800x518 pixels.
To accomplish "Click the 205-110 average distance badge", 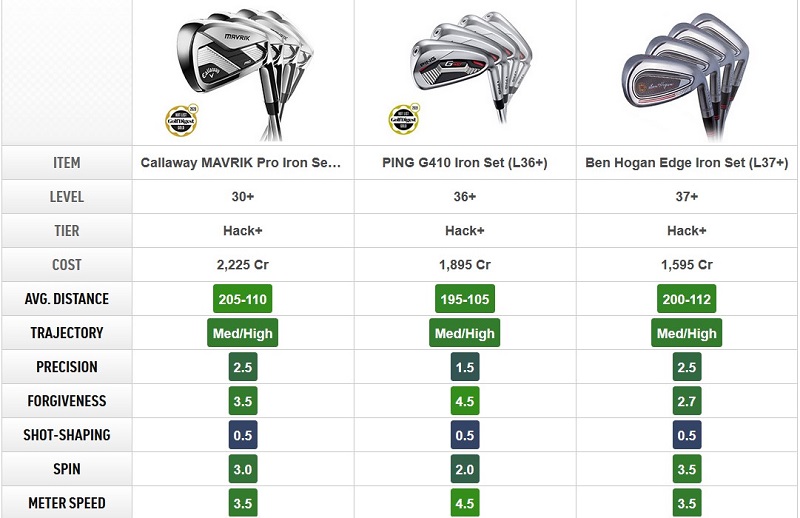I will pyautogui.click(x=242, y=299).
